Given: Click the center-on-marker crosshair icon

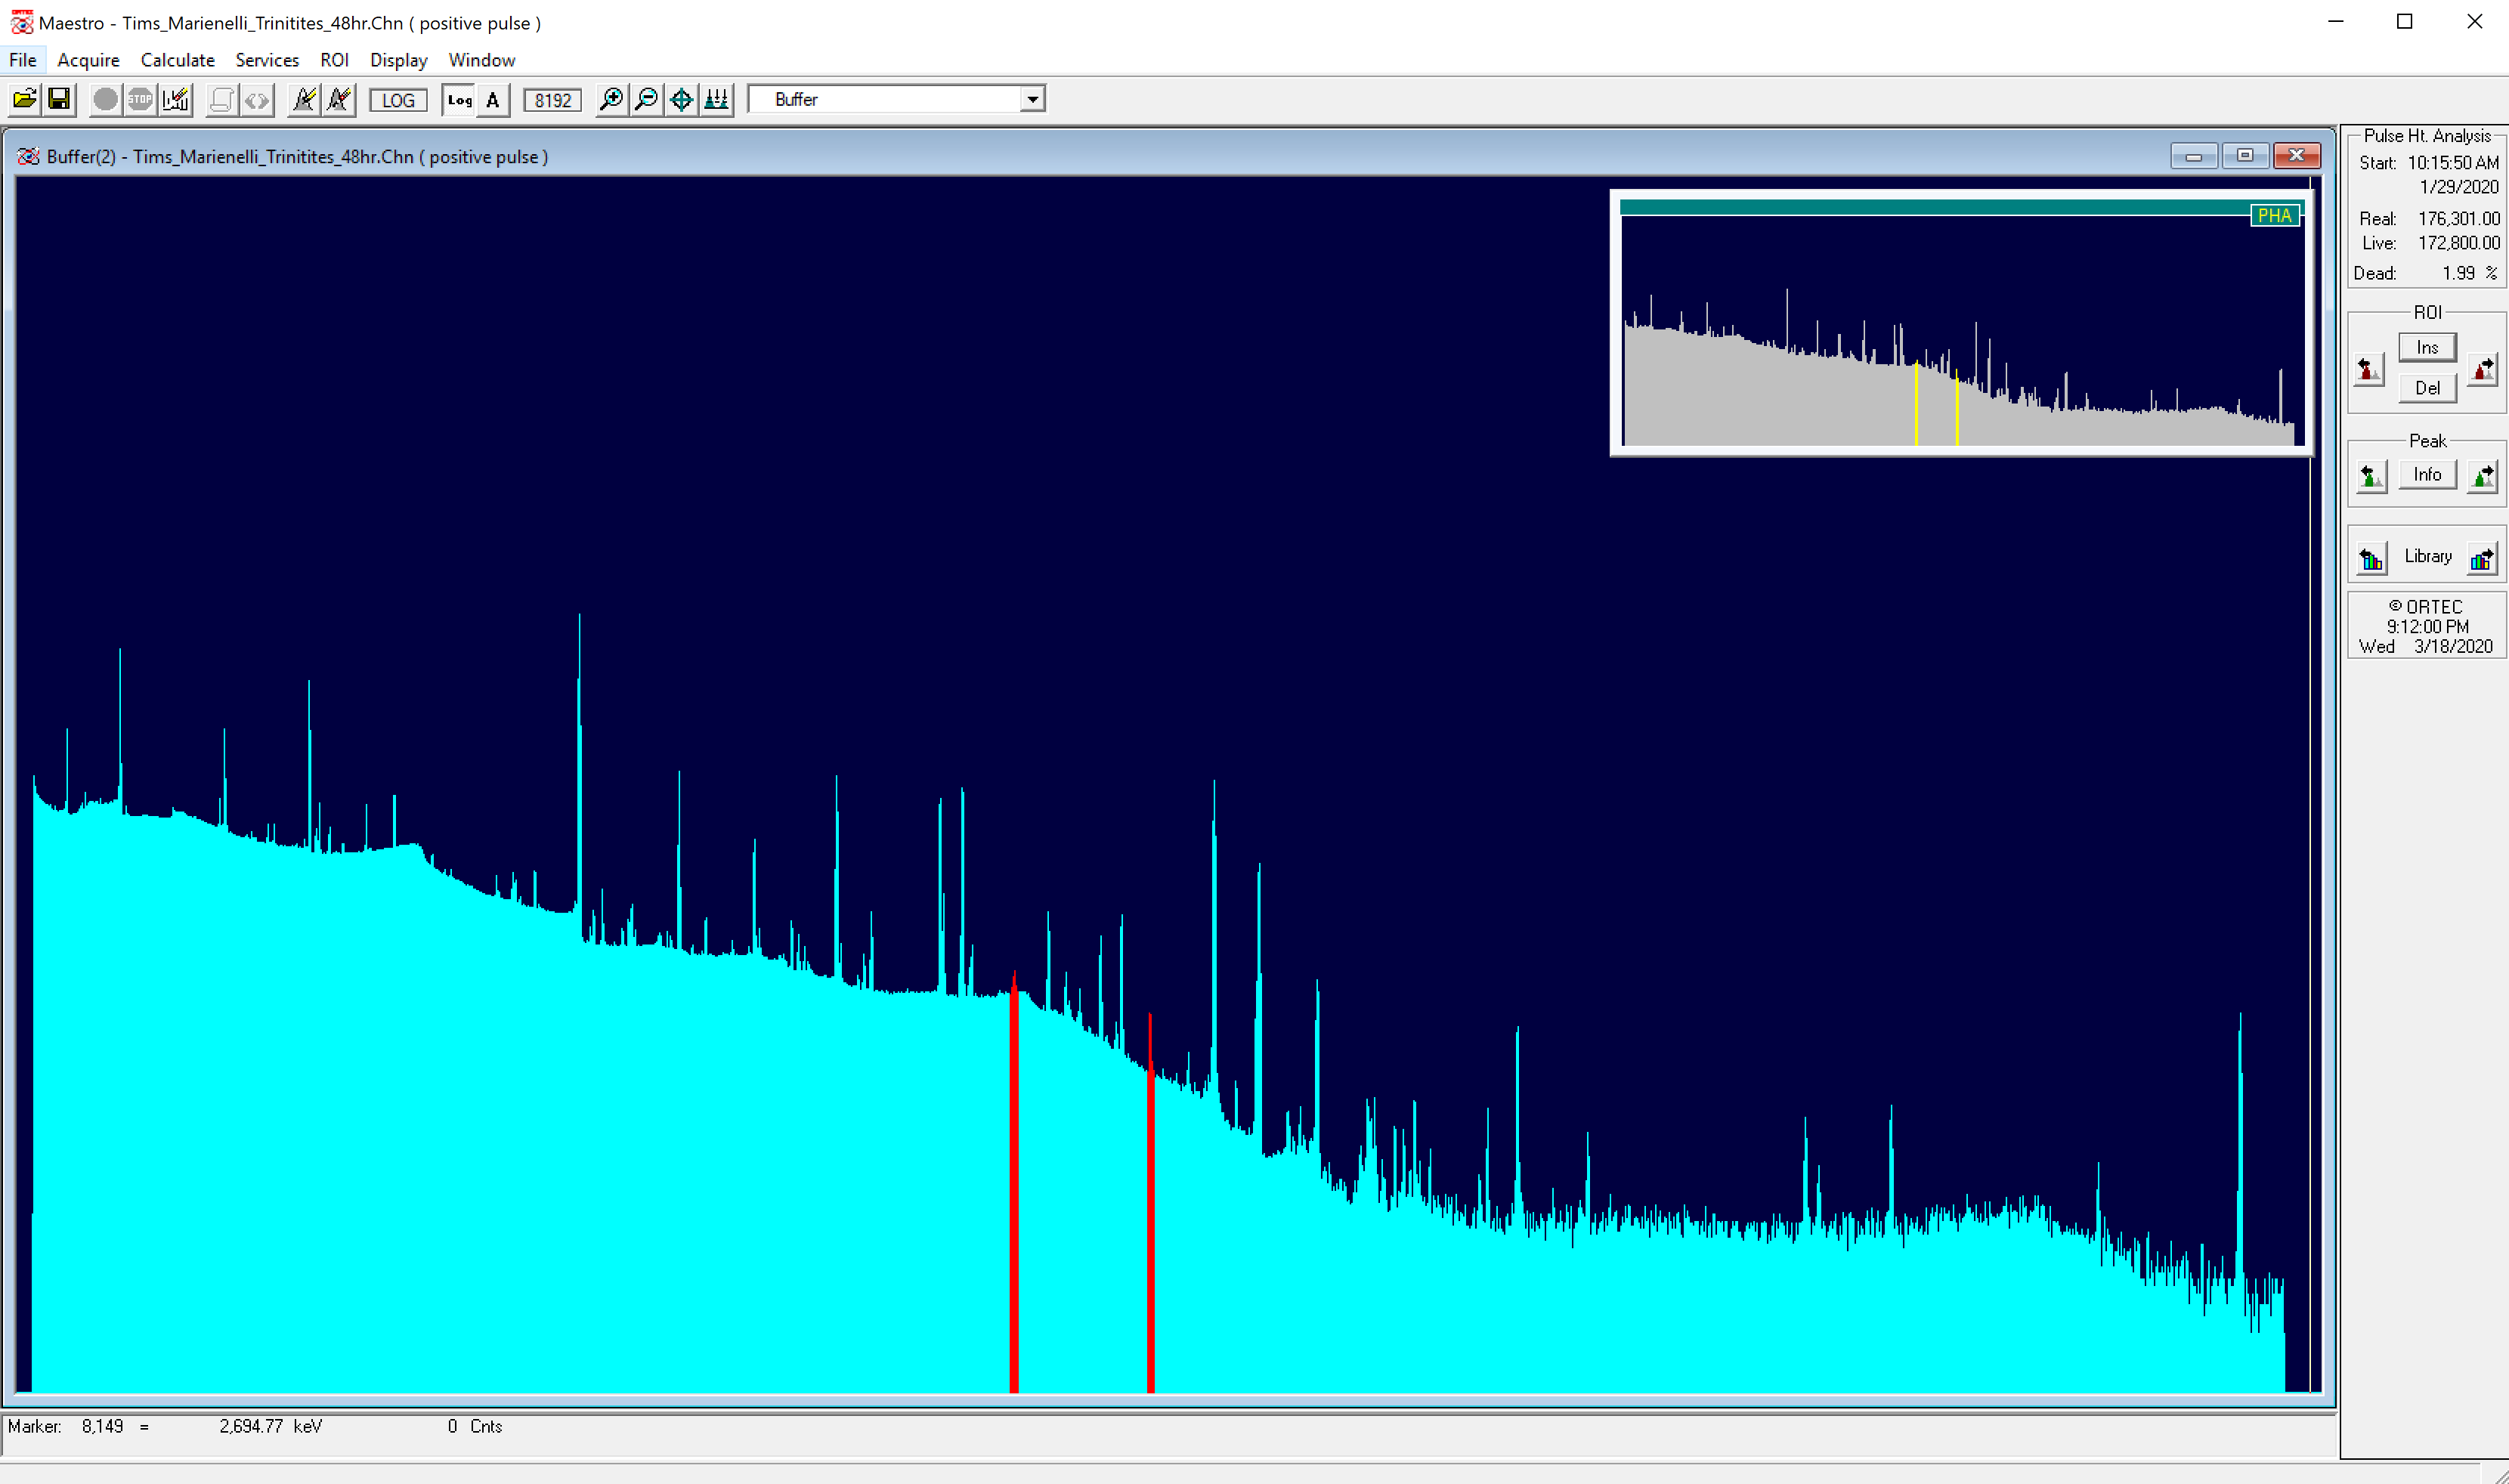Looking at the screenshot, I should (681, 99).
